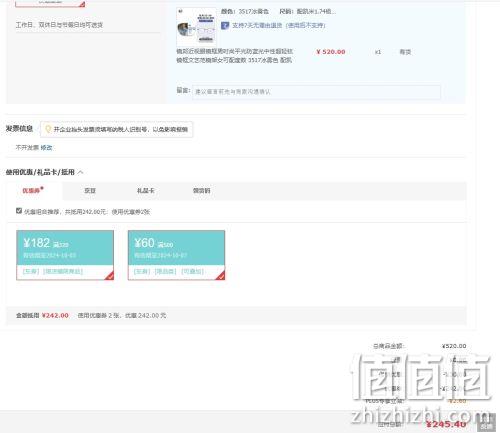Click 修改 link to change invoice
500x433 pixels.
(x=46, y=148)
